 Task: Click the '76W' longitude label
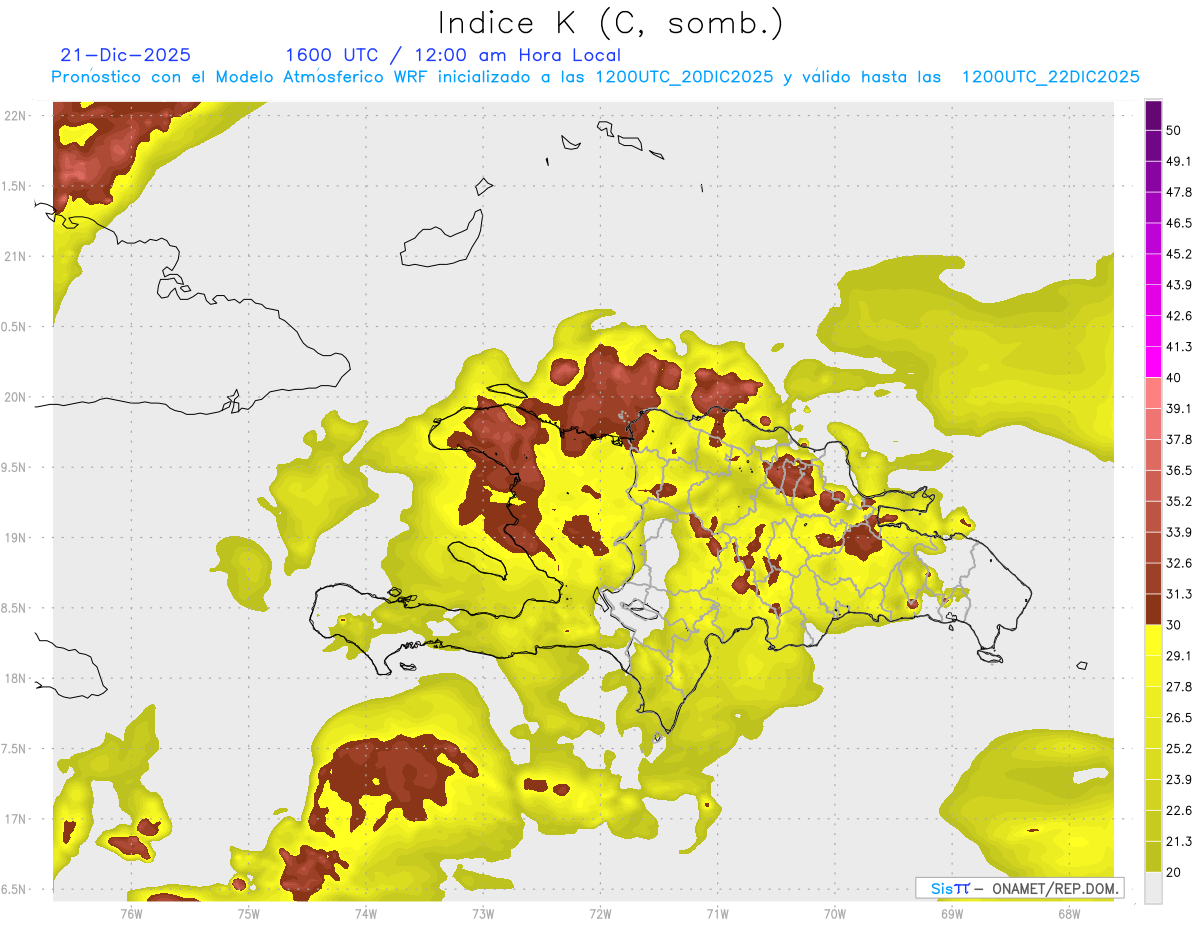(x=131, y=914)
